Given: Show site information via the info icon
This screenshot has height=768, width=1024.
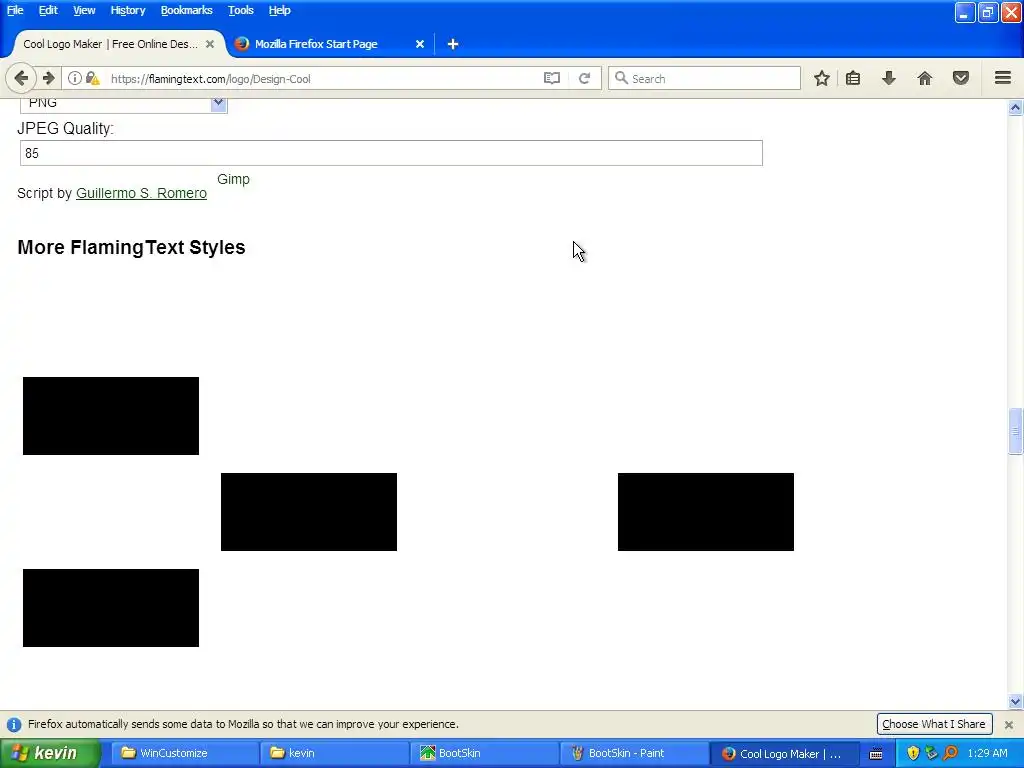Looking at the screenshot, I should [x=74, y=78].
